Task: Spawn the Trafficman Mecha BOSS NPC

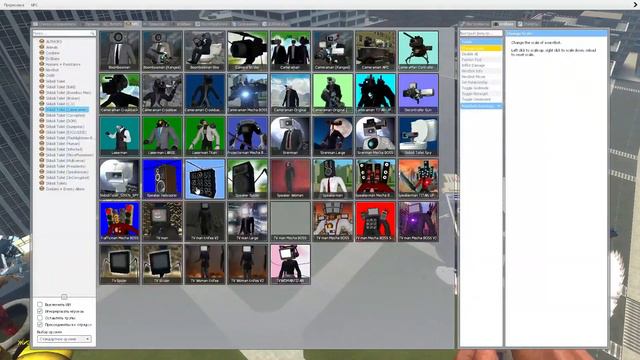Action: pyautogui.click(x=120, y=222)
